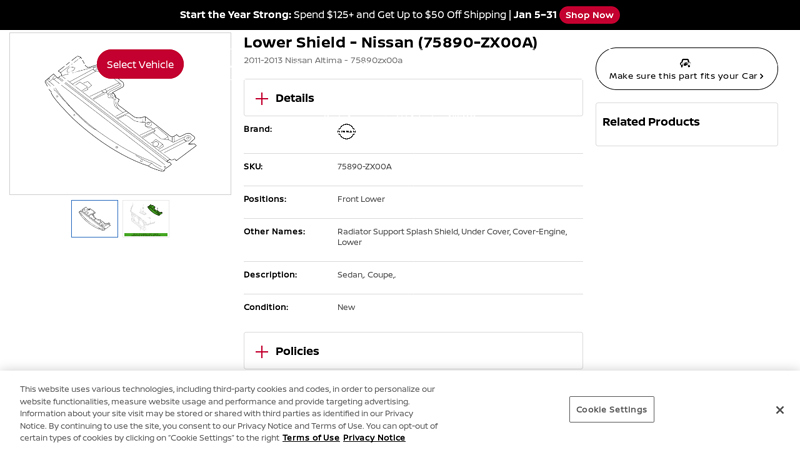Screen dimensions: 800x450
Task: Click the SKU value 75890-ZX00A
Action: tap(364, 167)
